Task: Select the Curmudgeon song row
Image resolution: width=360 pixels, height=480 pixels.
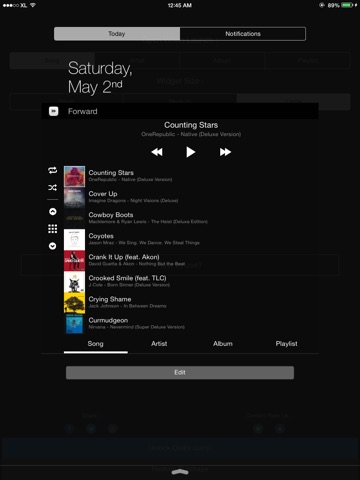Action: click(x=190, y=324)
